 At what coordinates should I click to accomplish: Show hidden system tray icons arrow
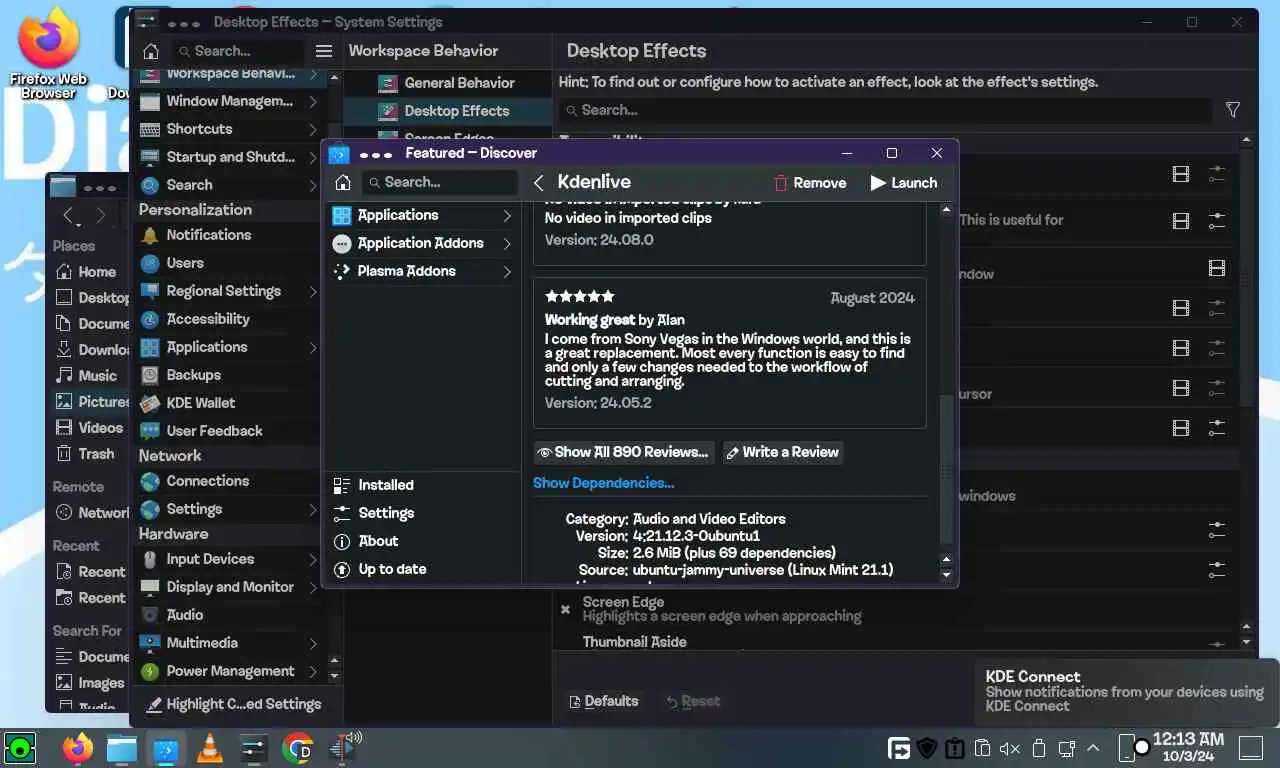coord(1093,748)
